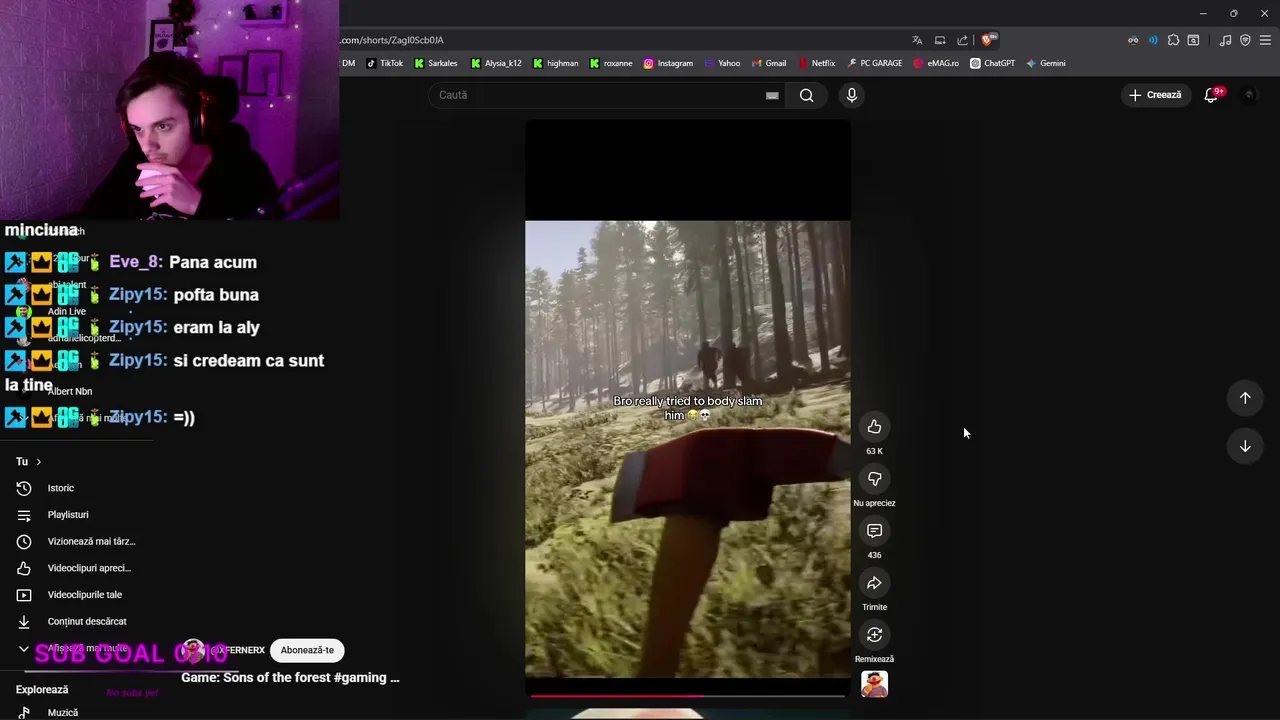Click the dislike 'Nu apreciez' thumbs down icon

(x=874, y=479)
